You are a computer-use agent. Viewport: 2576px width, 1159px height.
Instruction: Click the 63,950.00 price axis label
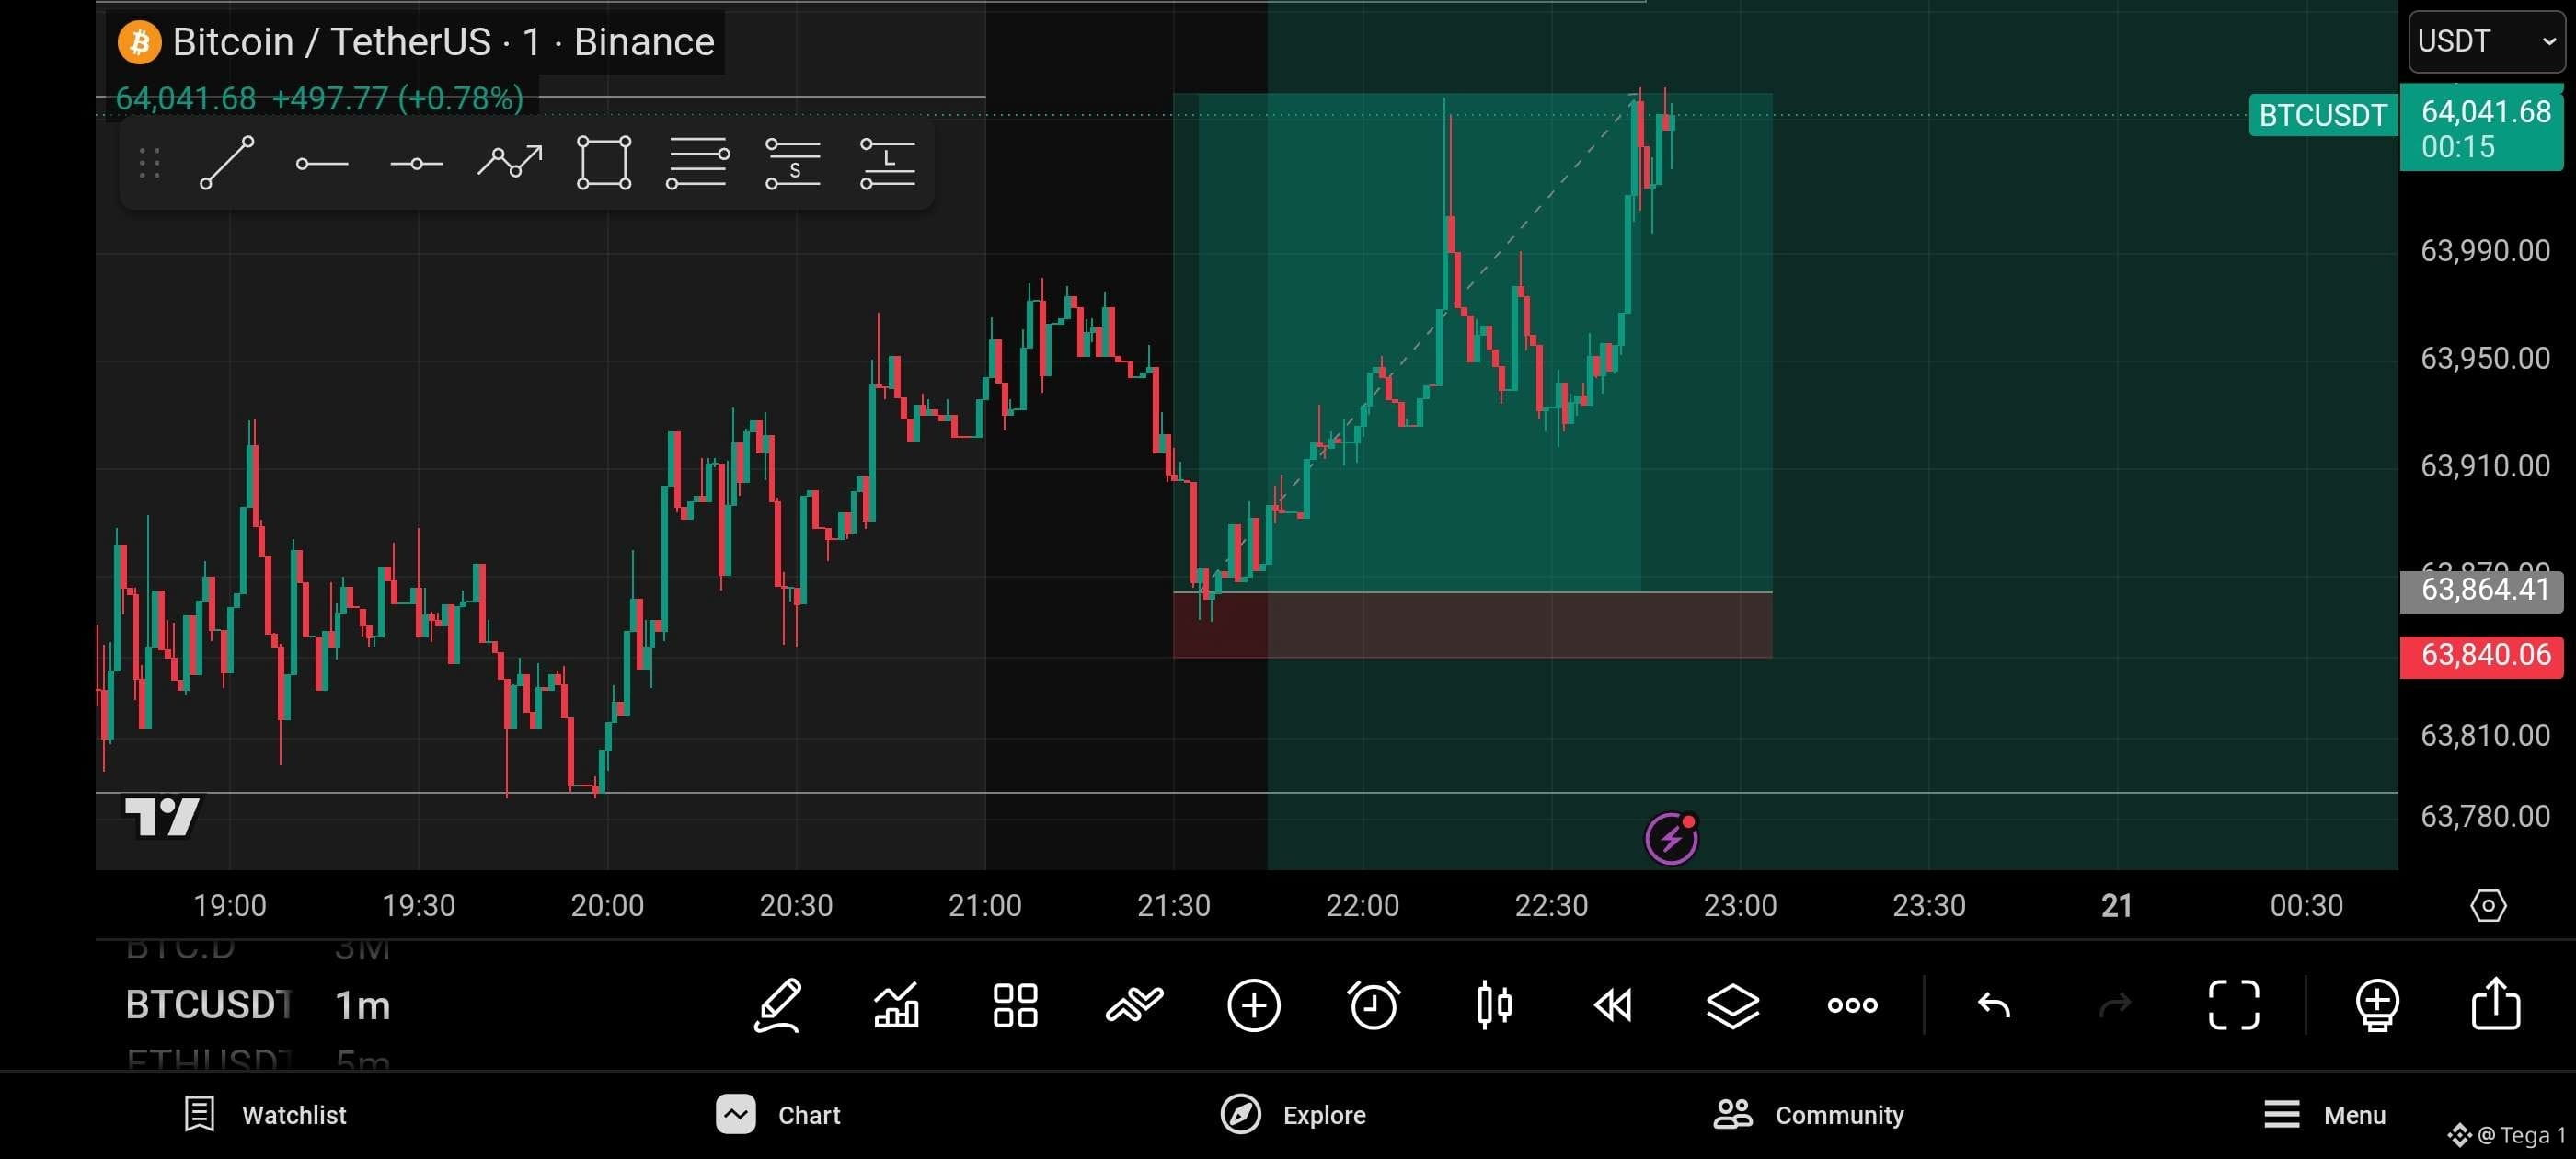pos(2484,358)
